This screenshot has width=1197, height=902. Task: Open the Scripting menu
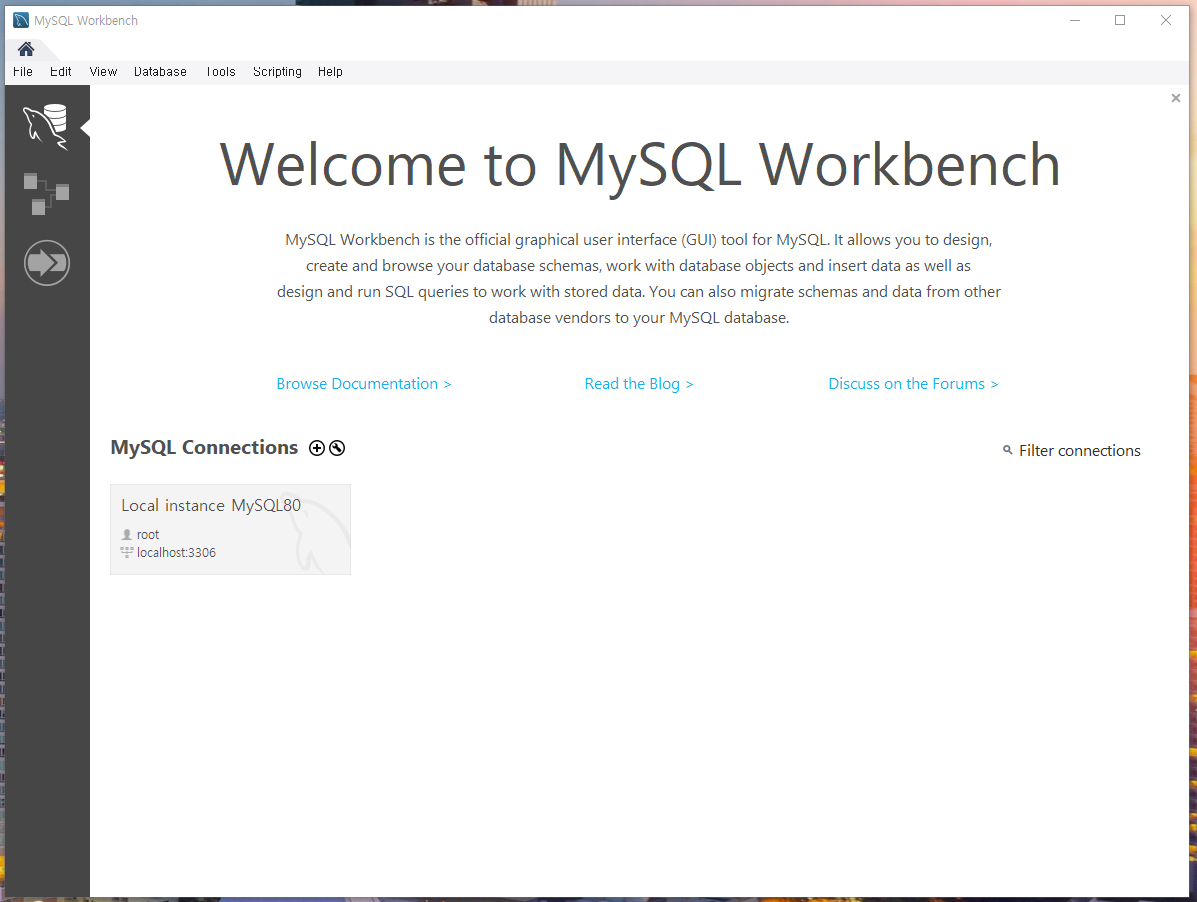[x=277, y=72]
